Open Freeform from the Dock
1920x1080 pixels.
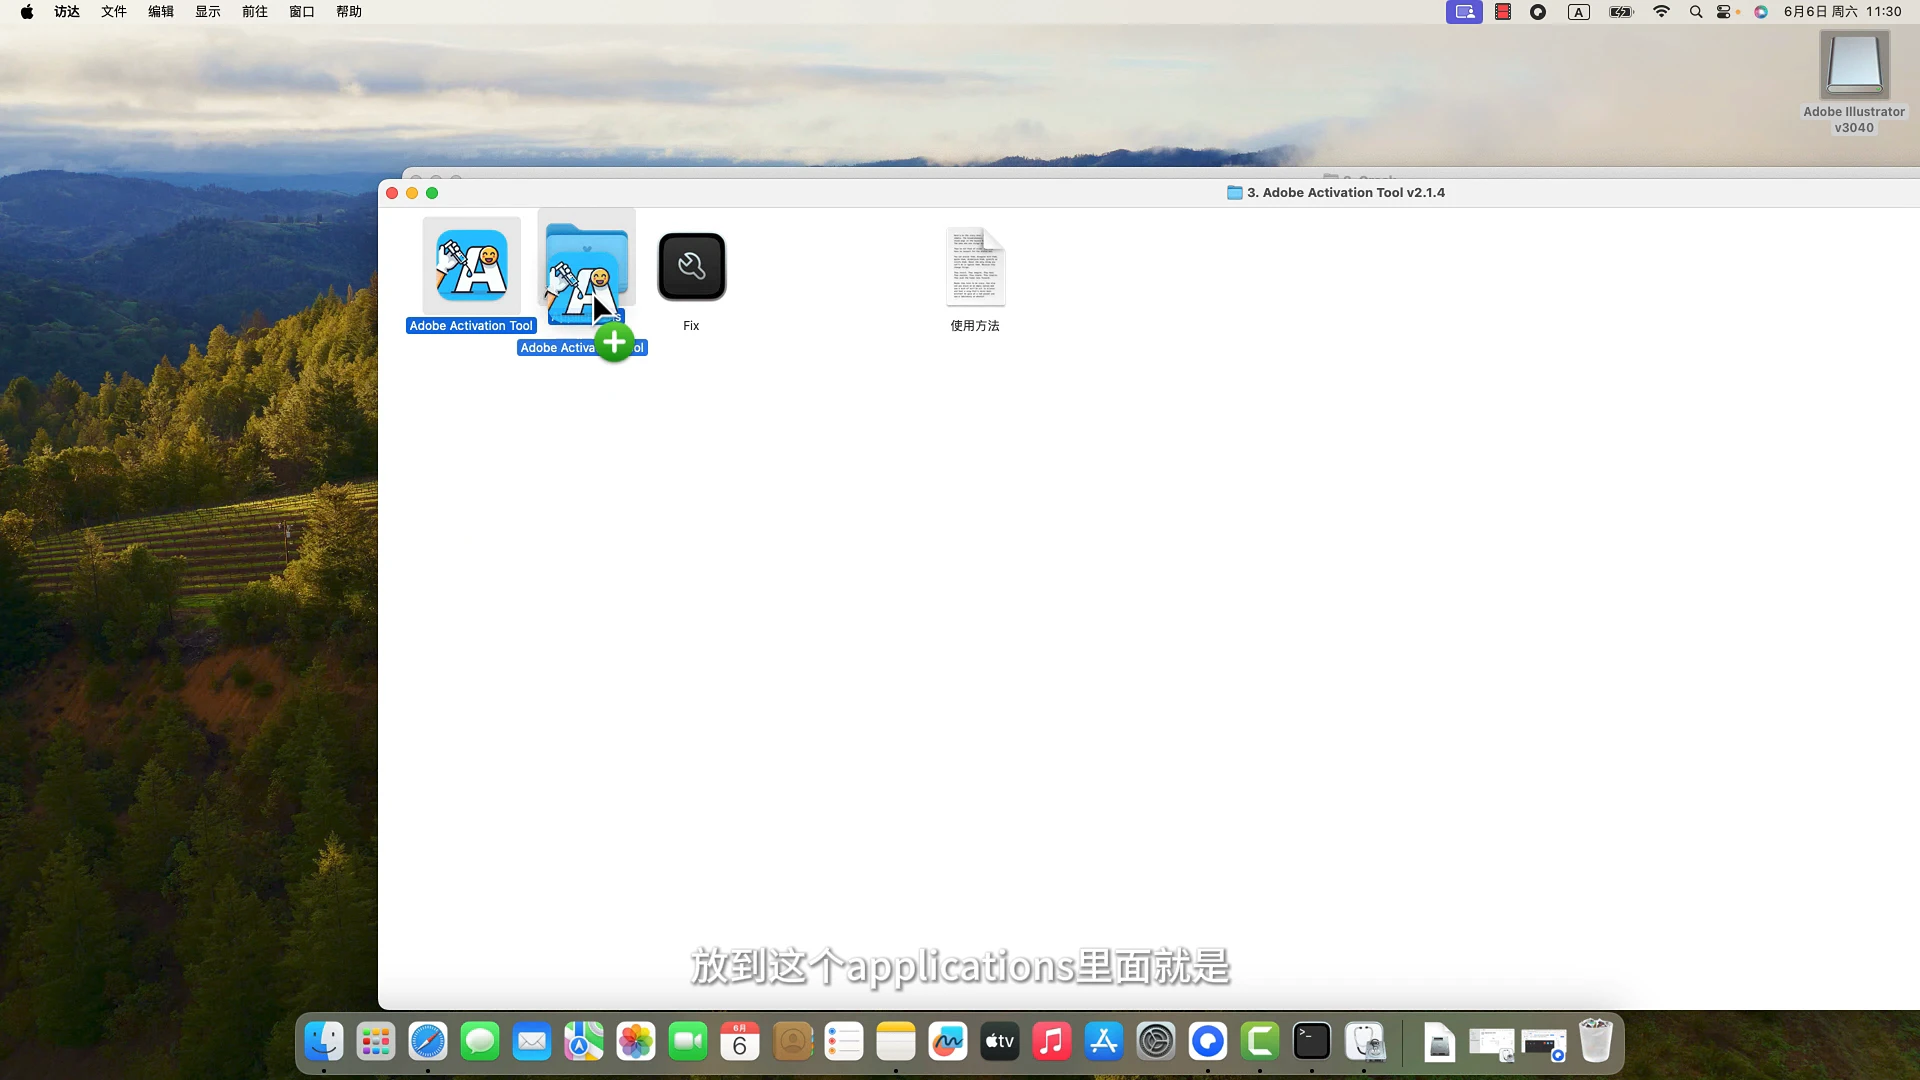(x=948, y=1042)
